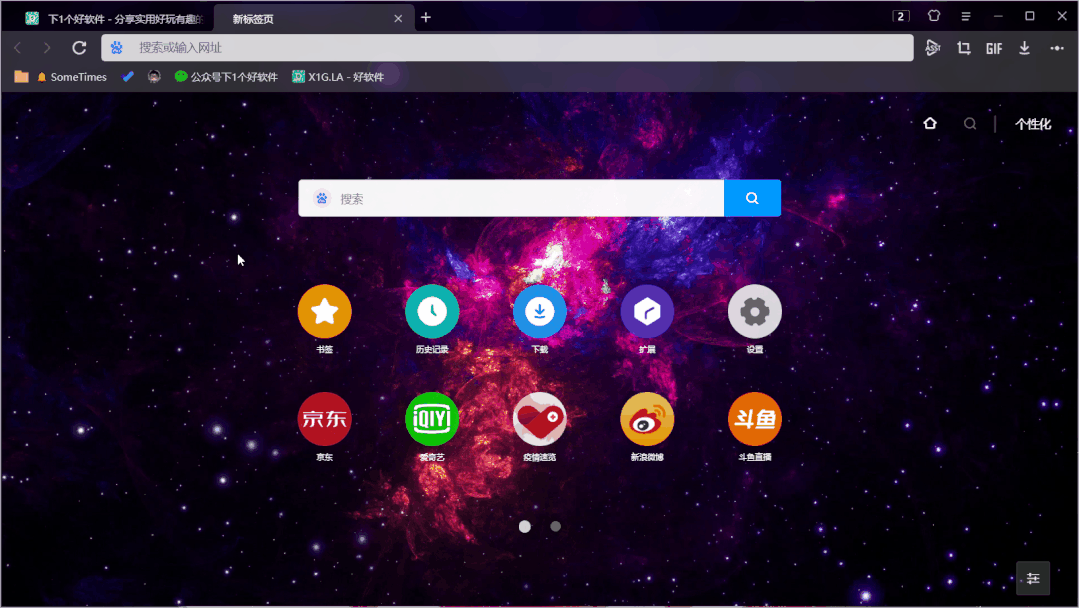The height and width of the screenshot is (608, 1079).
Task: Select the second page indicator dot
Action: pyautogui.click(x=555, y=526)
